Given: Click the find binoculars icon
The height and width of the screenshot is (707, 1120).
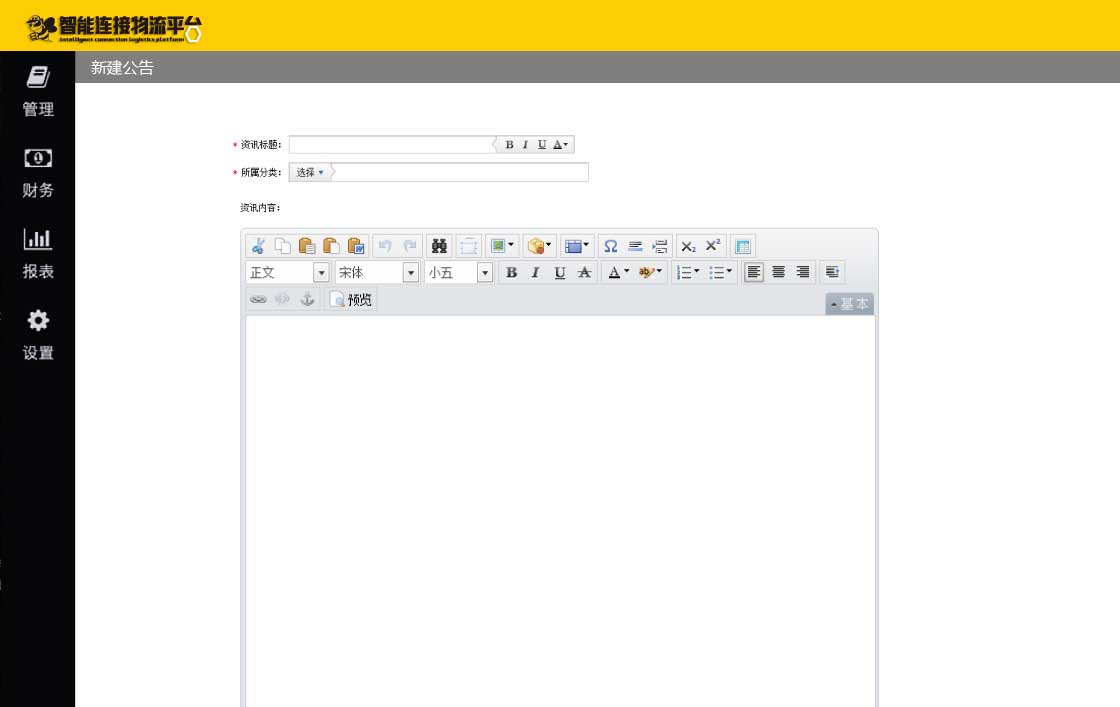Looking at the screenshot, I should tap(438, 246).
